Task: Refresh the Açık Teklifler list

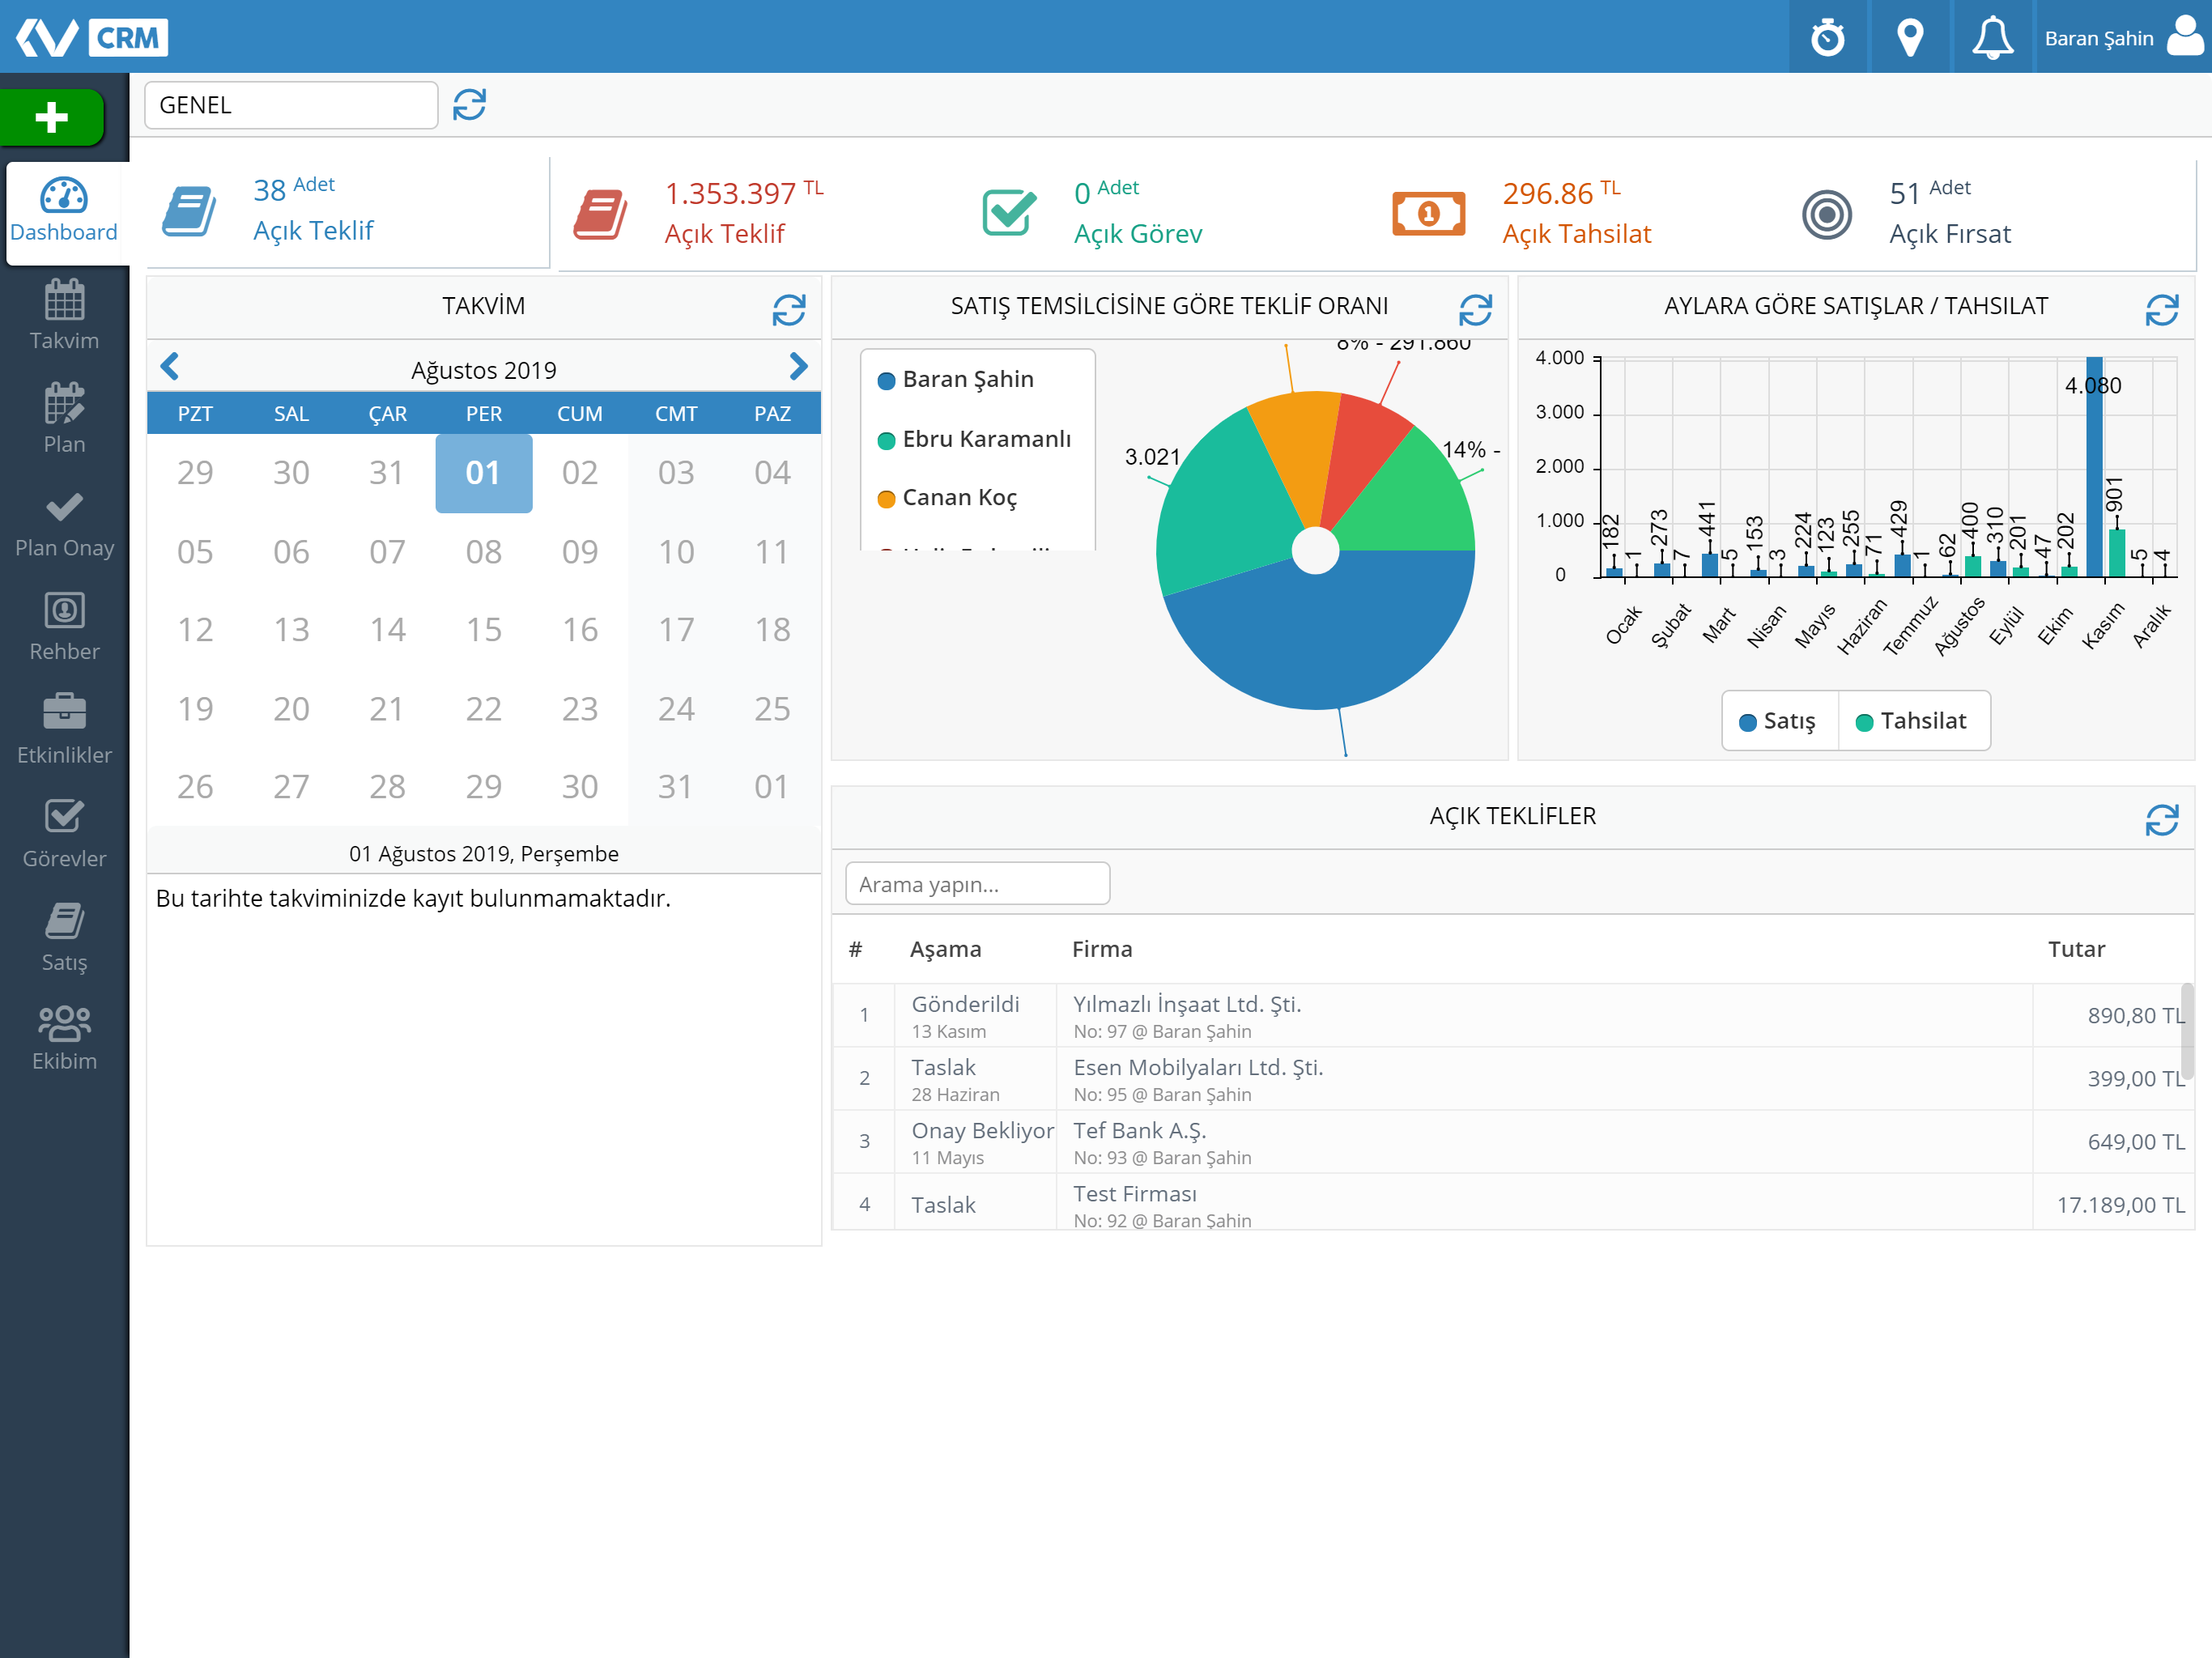Action: pos(2162,820)
